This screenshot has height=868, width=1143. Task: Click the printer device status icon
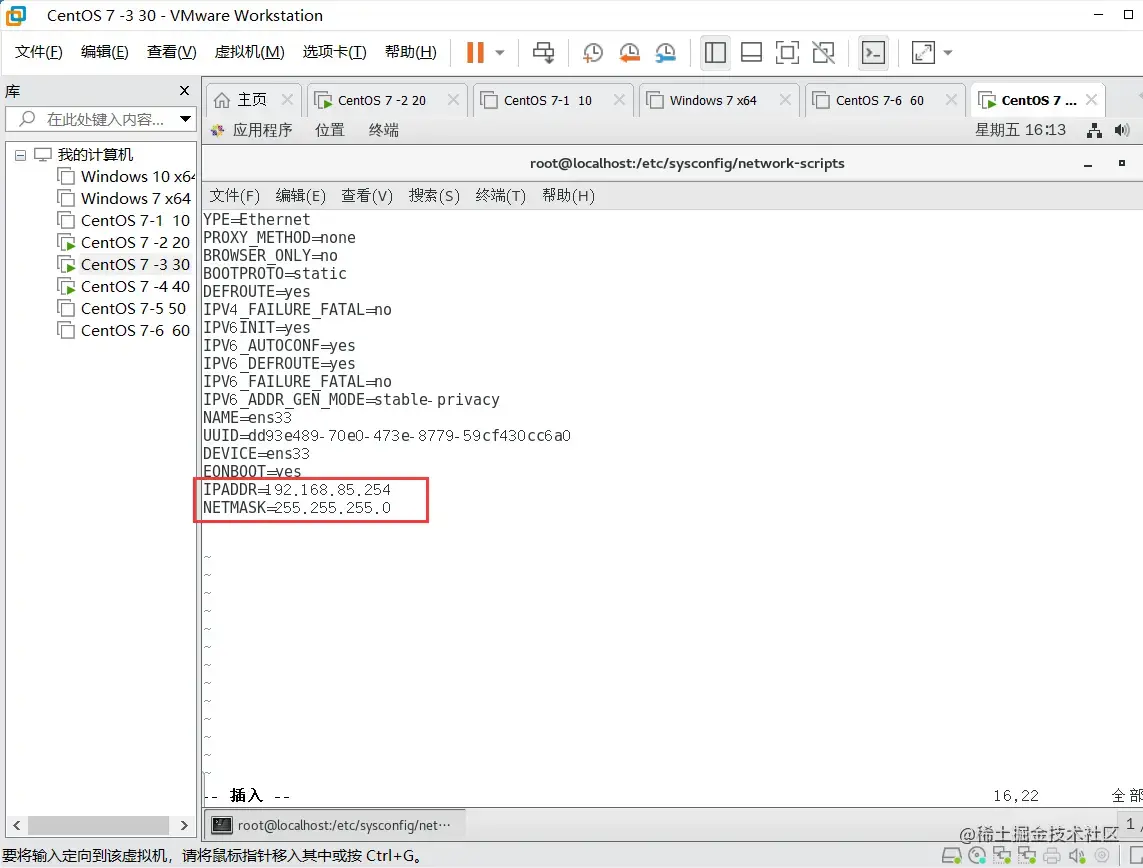1051,855
